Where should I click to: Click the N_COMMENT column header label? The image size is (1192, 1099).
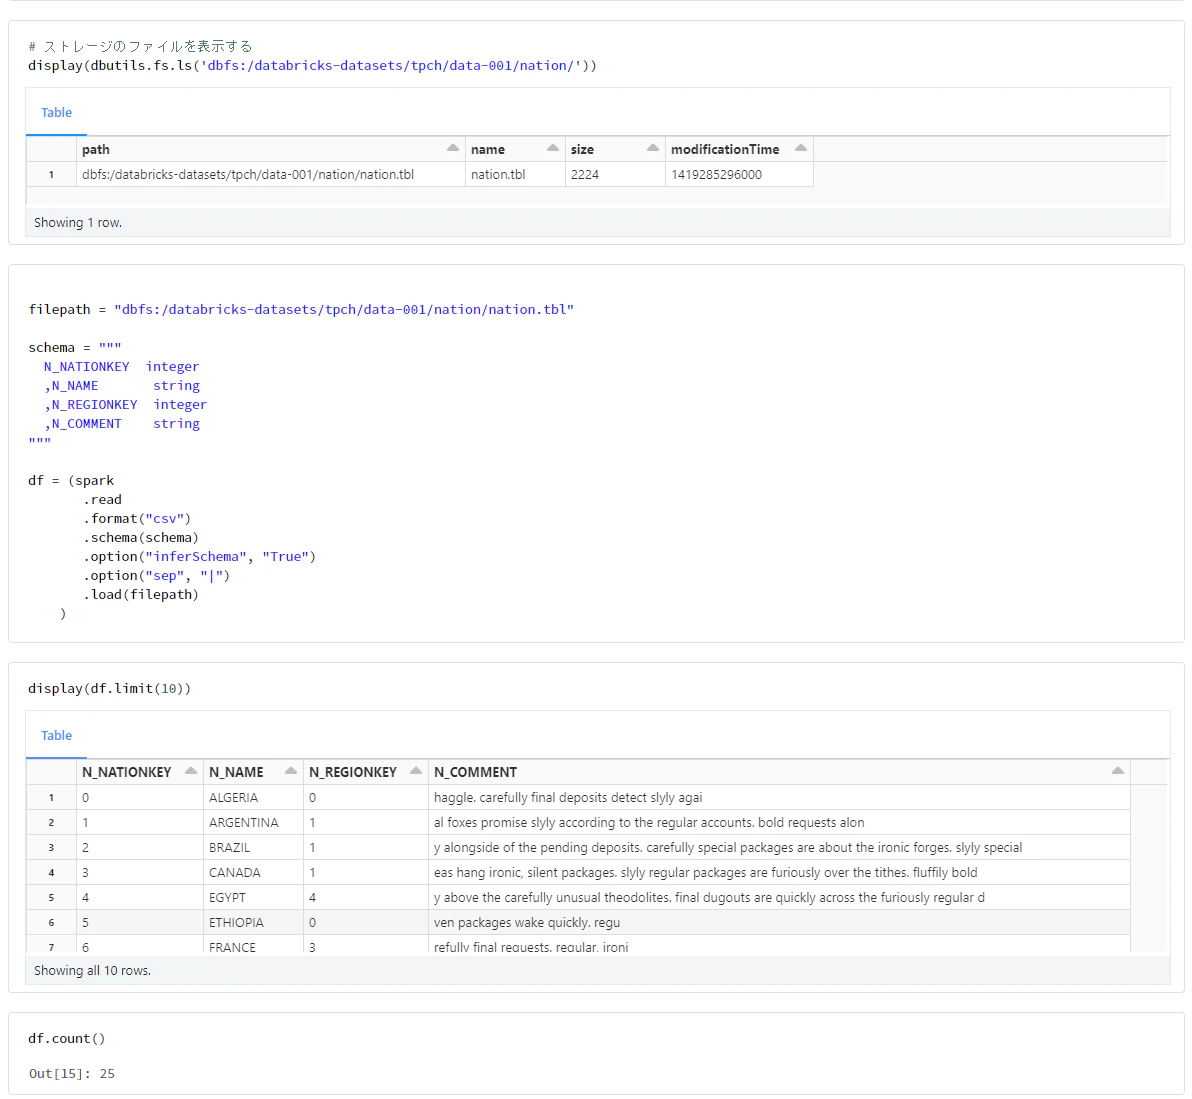click(475, 772)
